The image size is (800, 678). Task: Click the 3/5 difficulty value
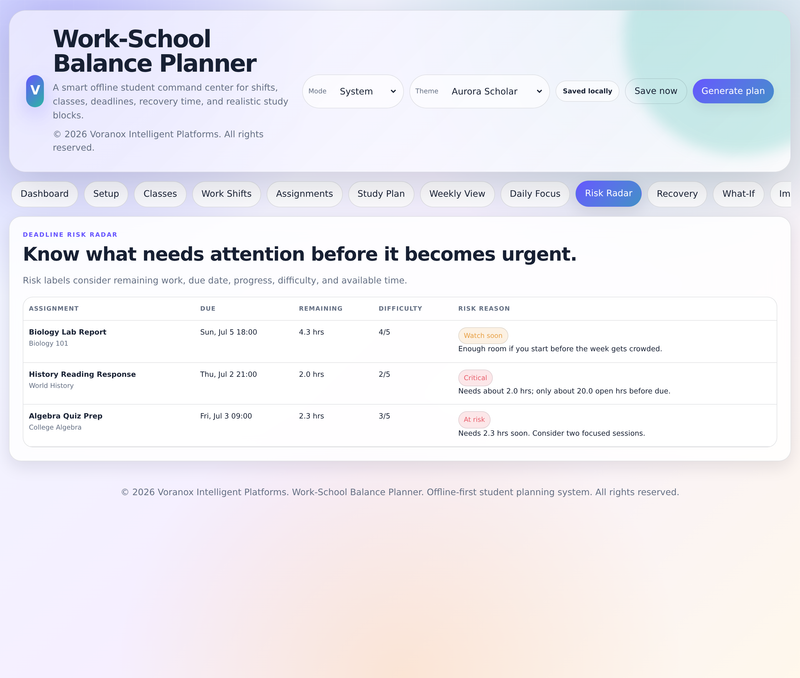(x=384, y=416)
